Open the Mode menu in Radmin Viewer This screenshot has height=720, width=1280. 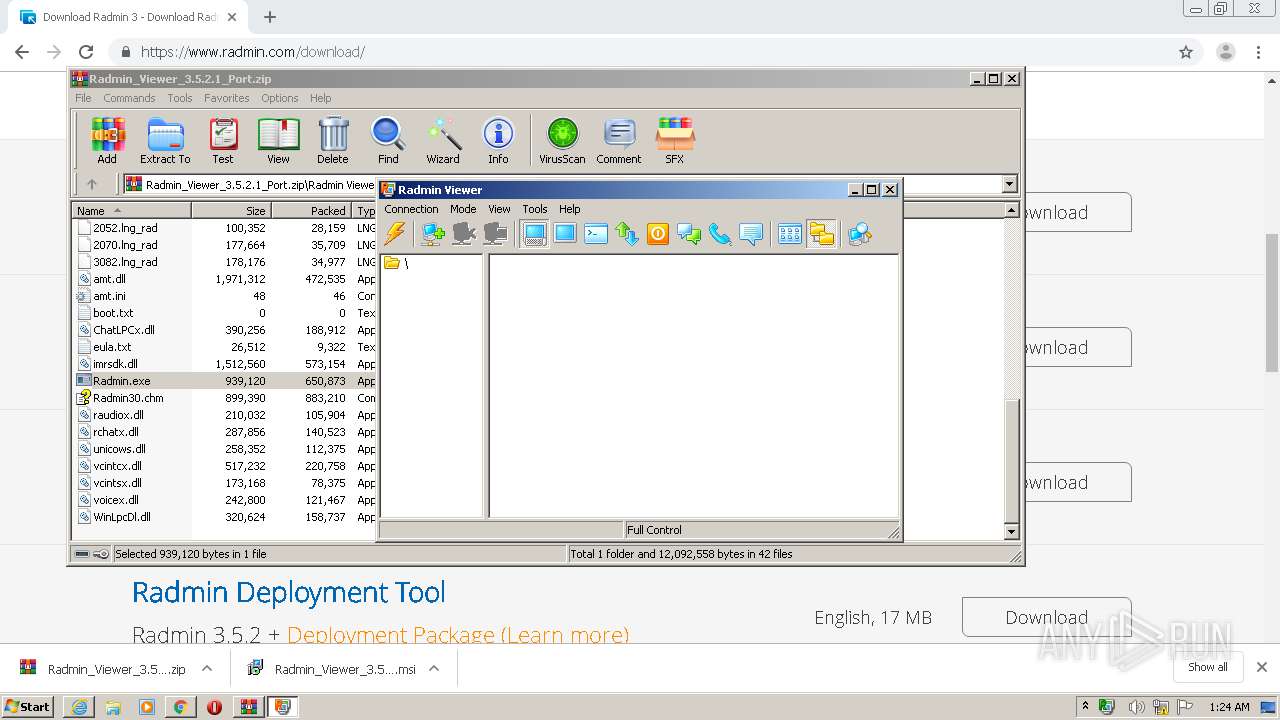(x=463, y=209)
